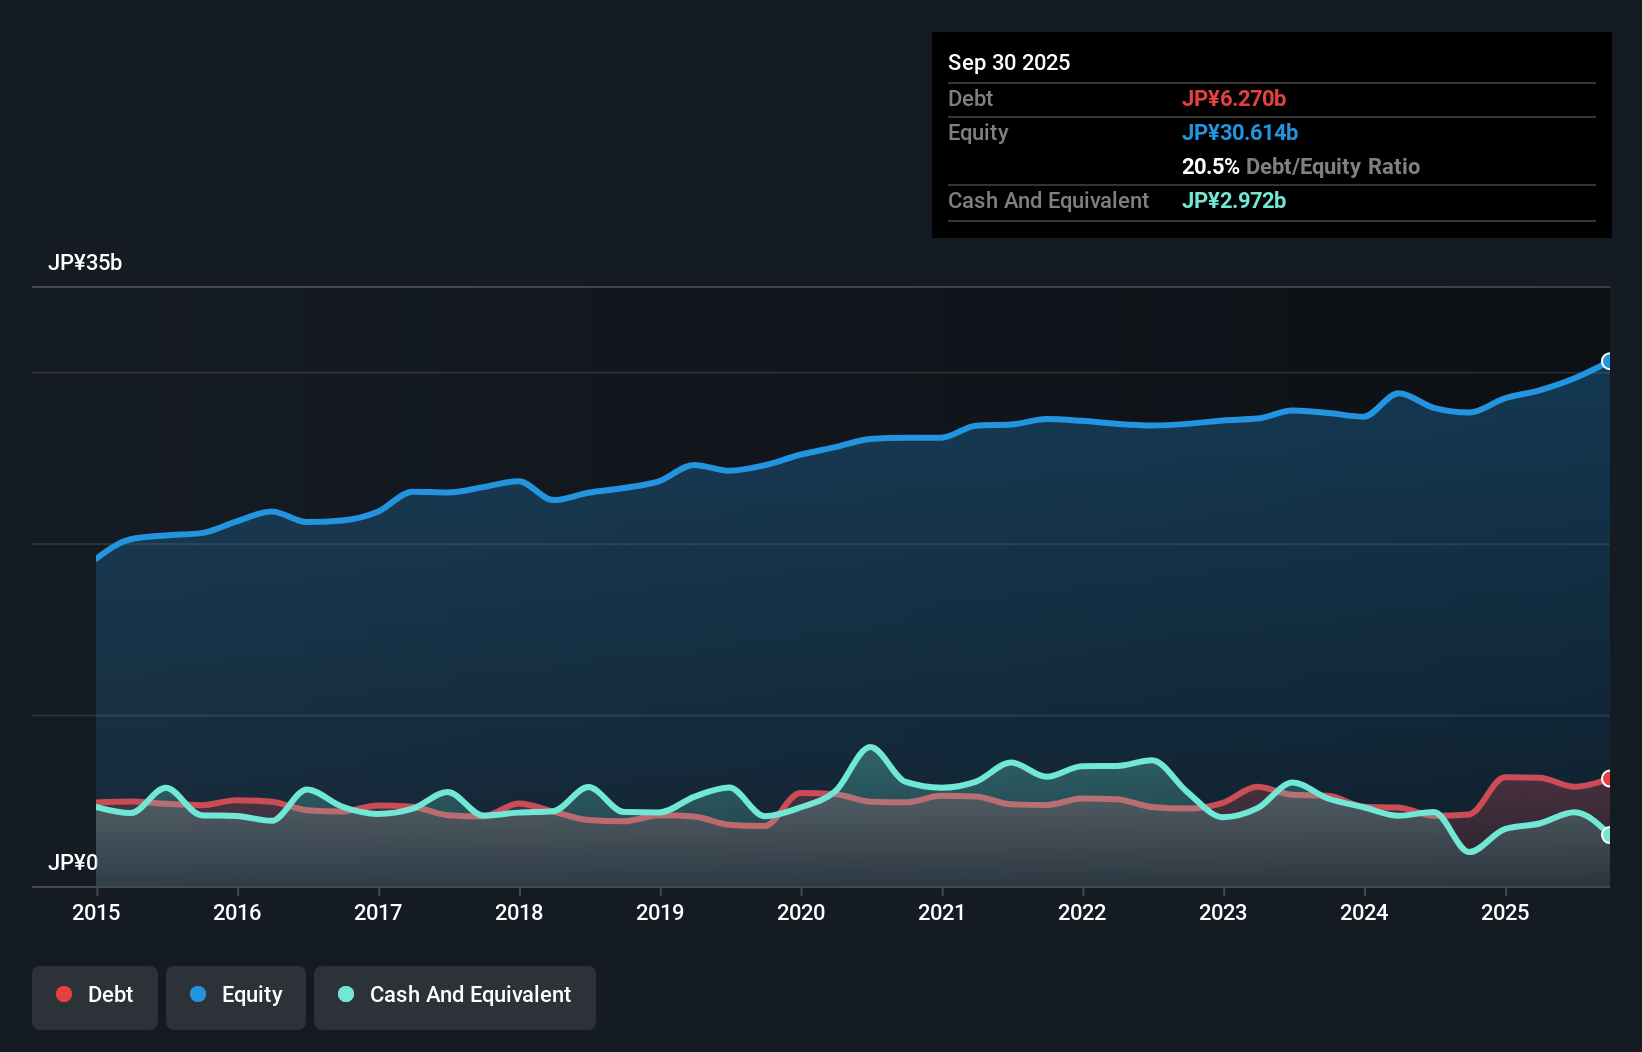Click the Equity value JP¥30.614b link
The height and width of the screenshot is (1052, 1642).
[1240, 131]
